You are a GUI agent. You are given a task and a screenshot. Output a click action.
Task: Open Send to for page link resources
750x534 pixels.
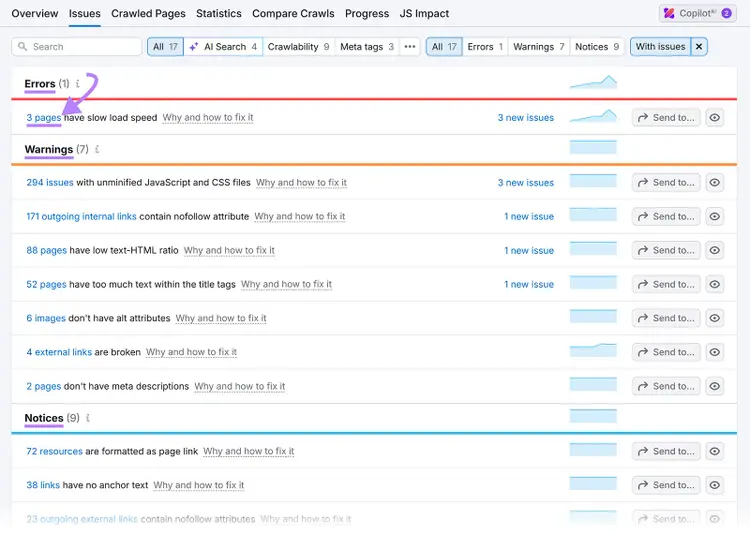[x=666, y=451]
